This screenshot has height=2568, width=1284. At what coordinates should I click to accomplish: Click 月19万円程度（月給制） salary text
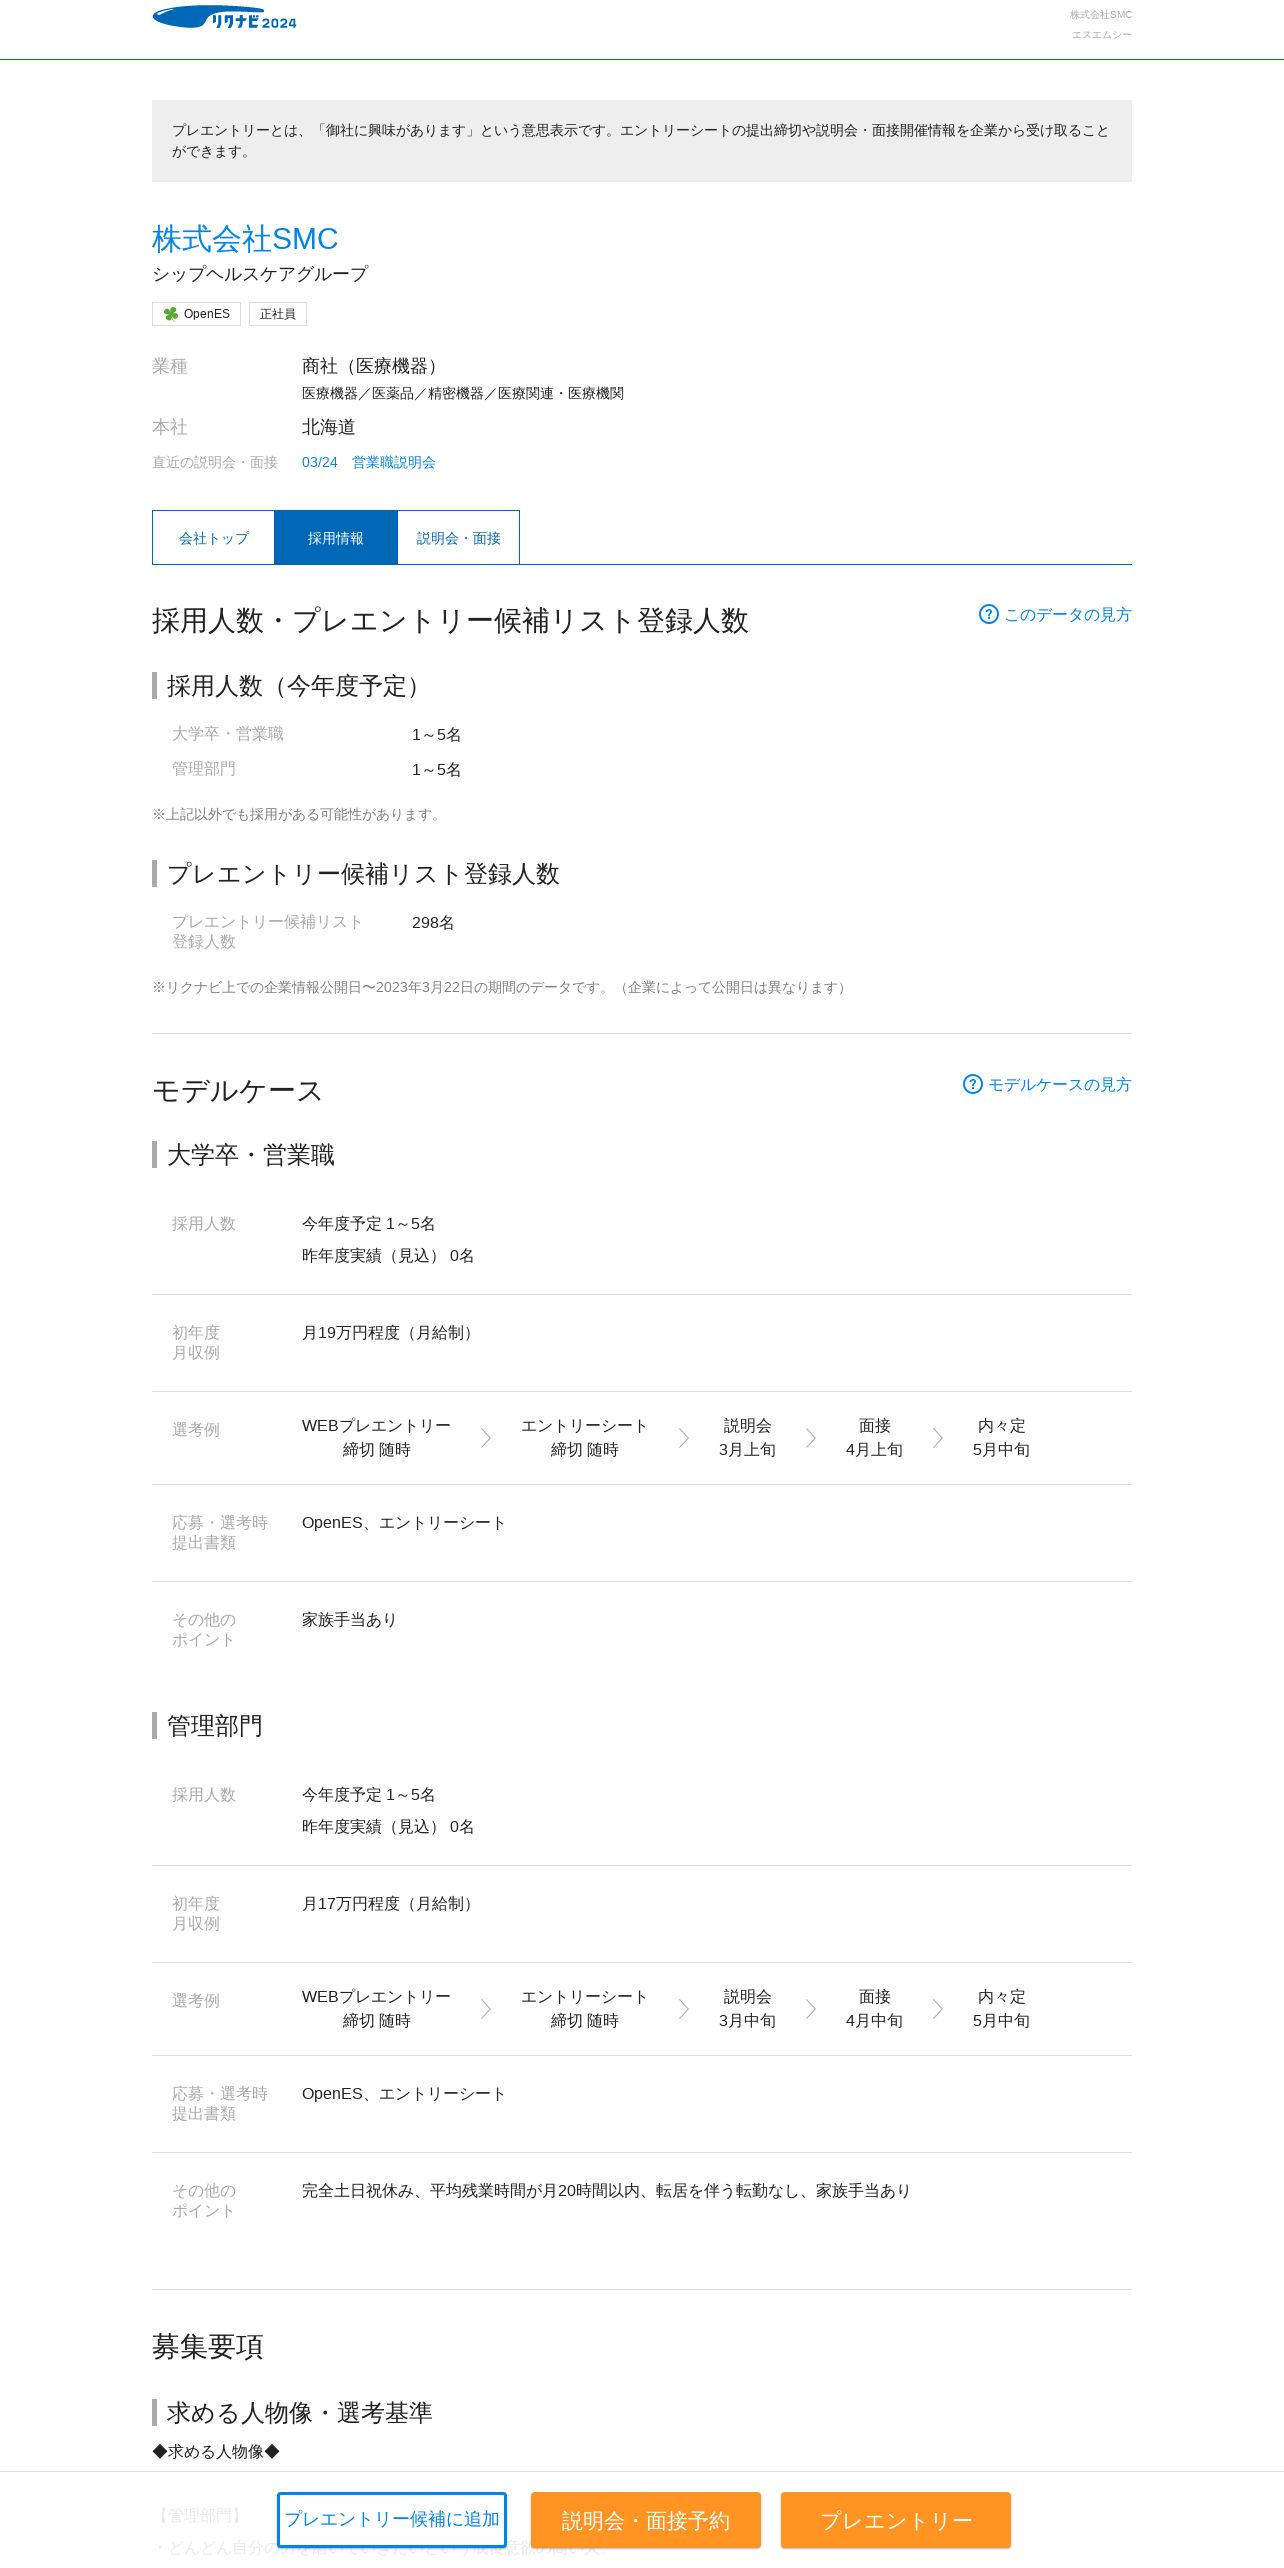[x=390, y=1332]
